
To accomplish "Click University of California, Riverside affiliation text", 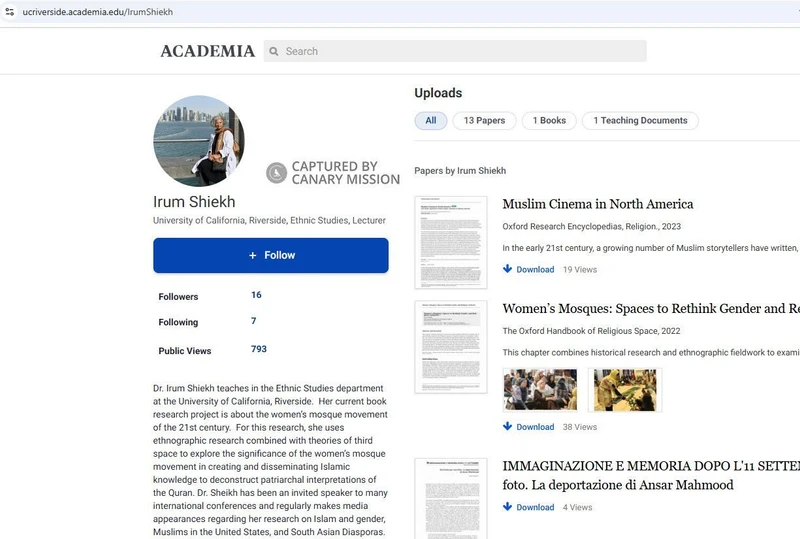I will coord(269,220).
